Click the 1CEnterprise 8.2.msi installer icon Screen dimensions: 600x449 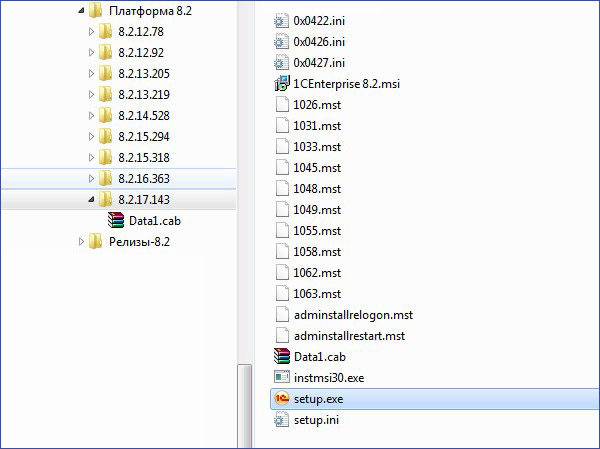(282, 83)
